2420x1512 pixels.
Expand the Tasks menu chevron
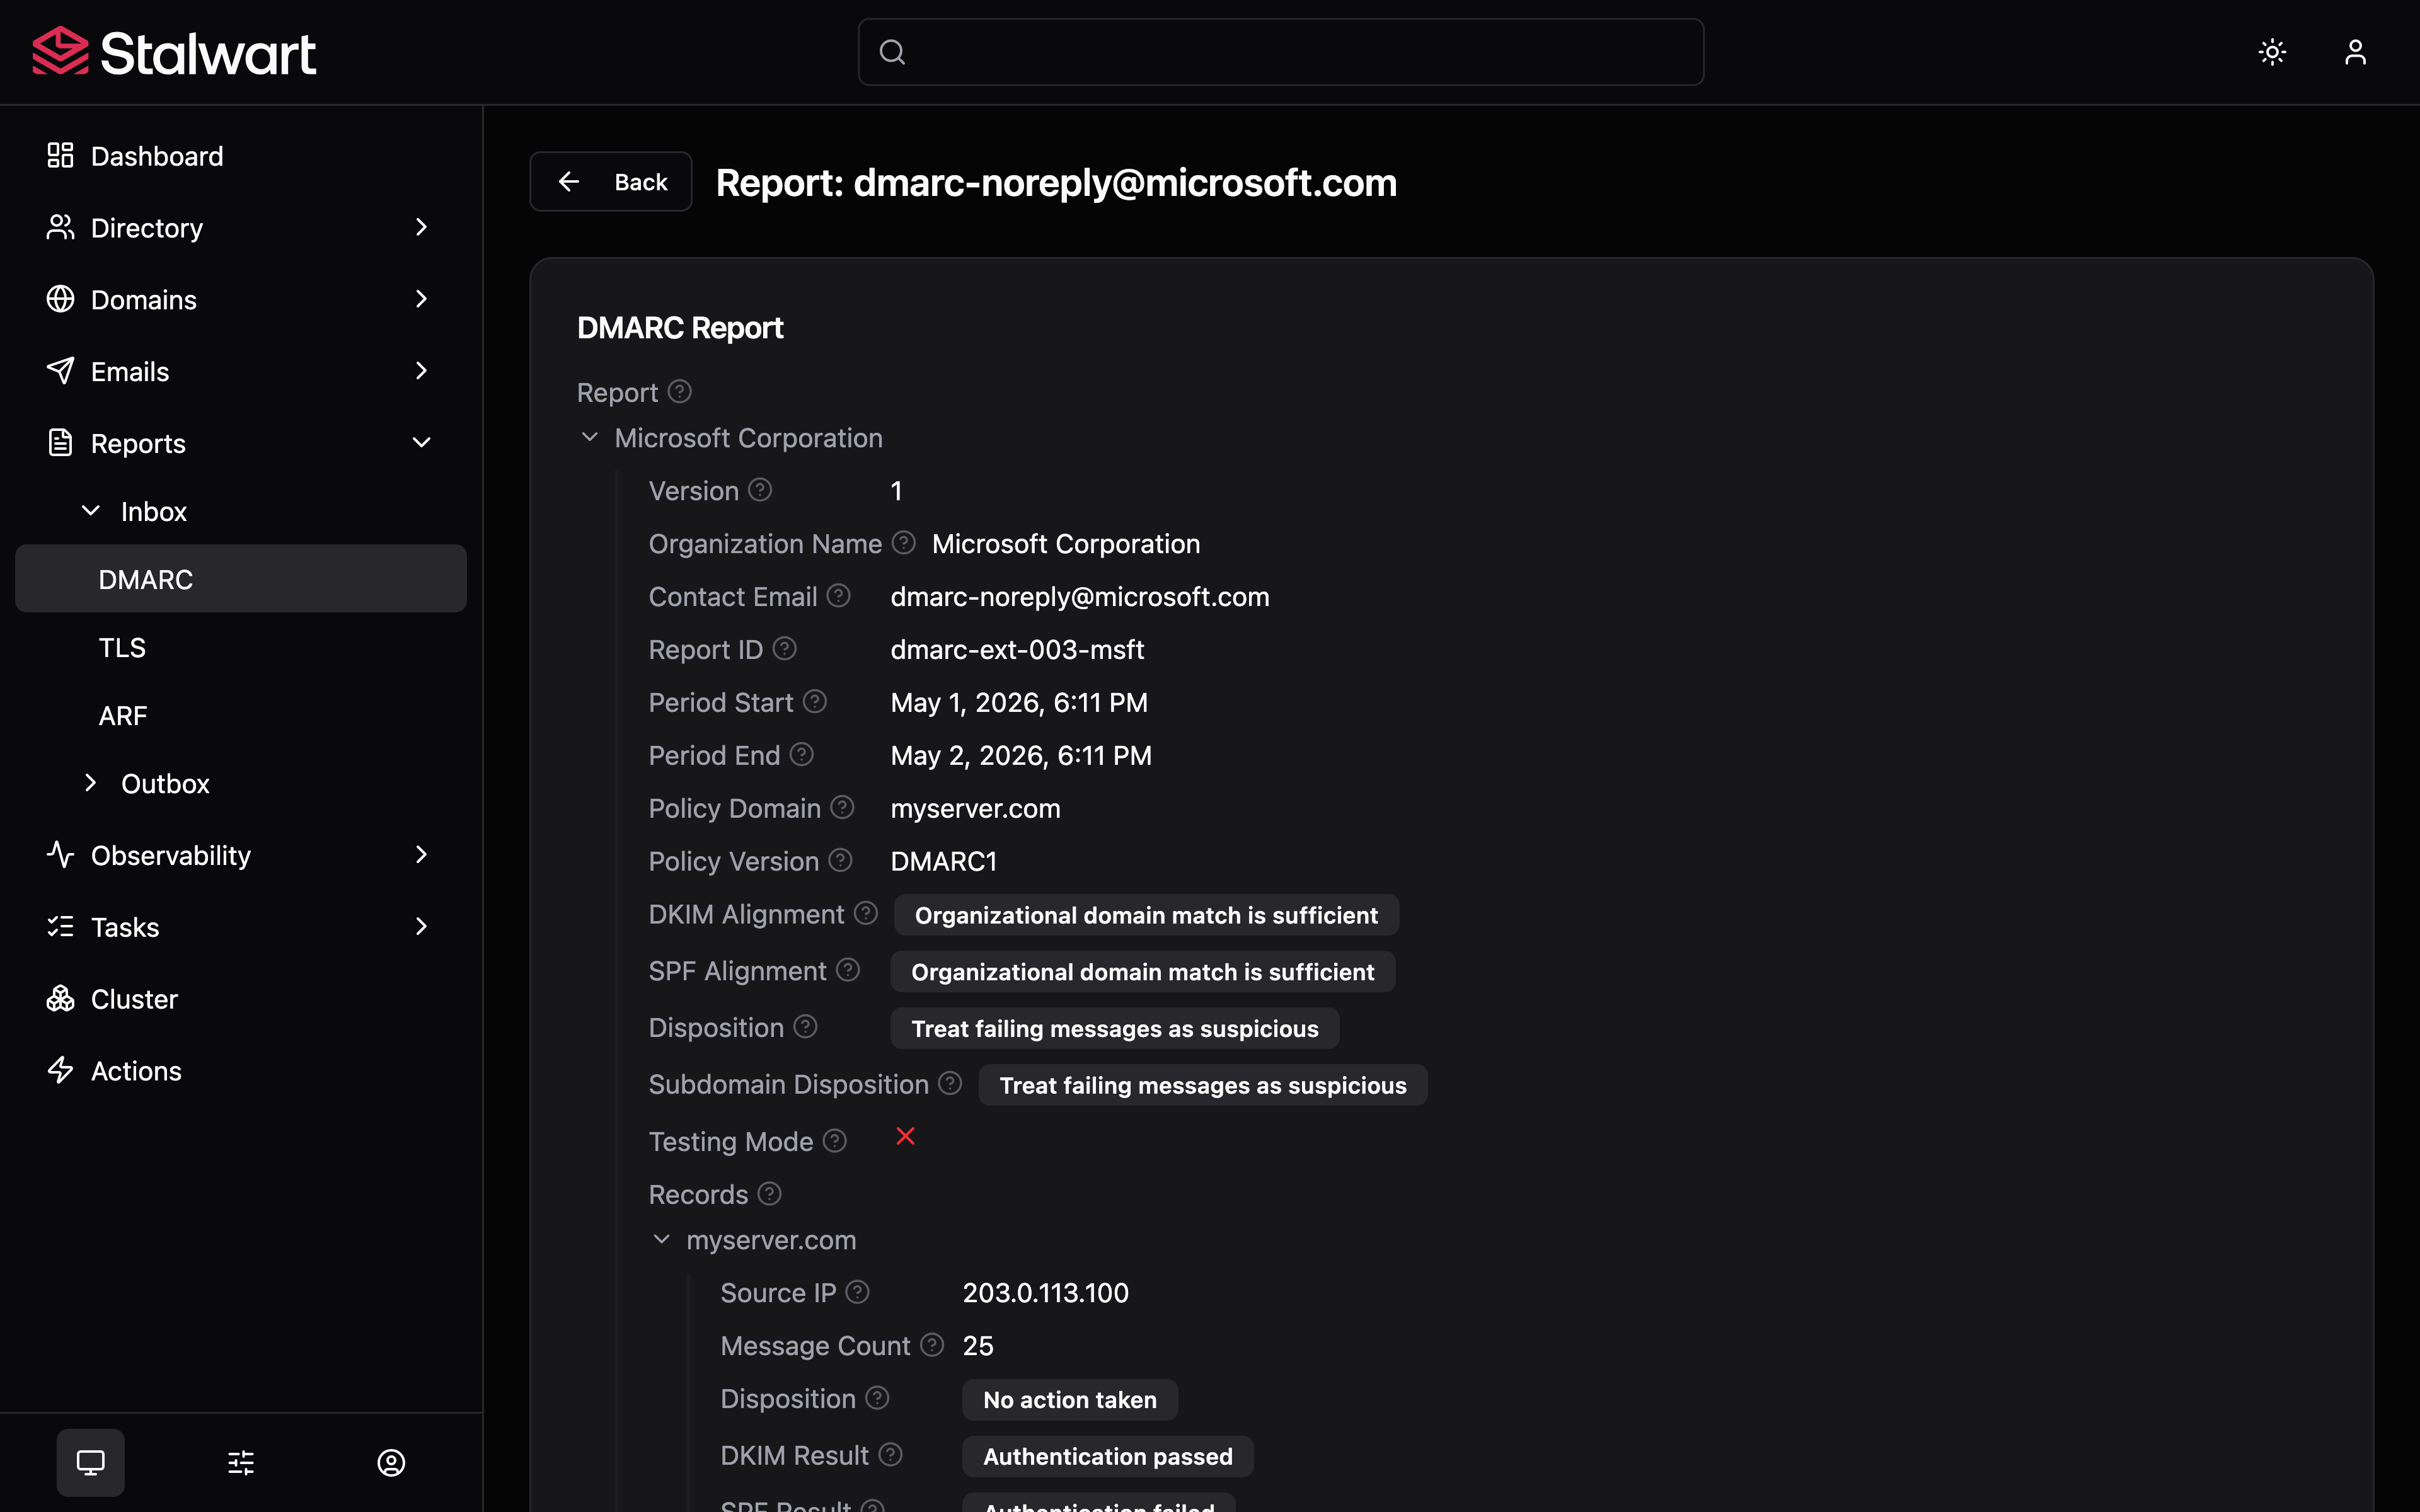[x=421, y=927]
